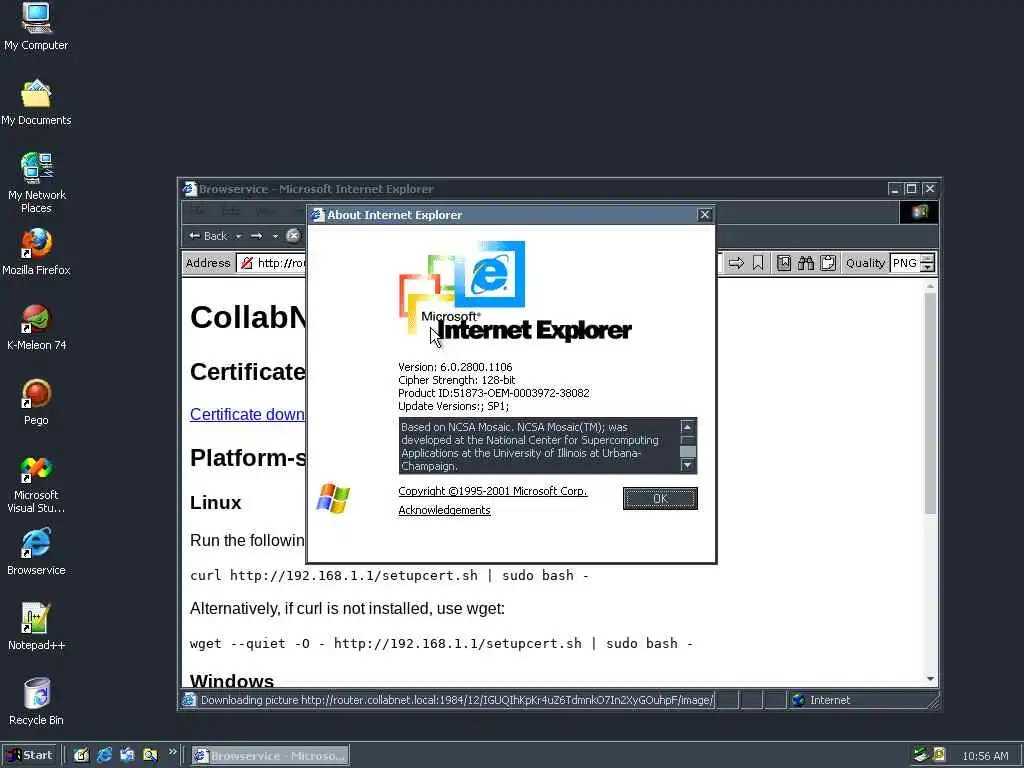The height and width of the screenshot is (768, 1024).
Task: Click the Cipher Strength: 128-bit text
Action: pos(456,380)
